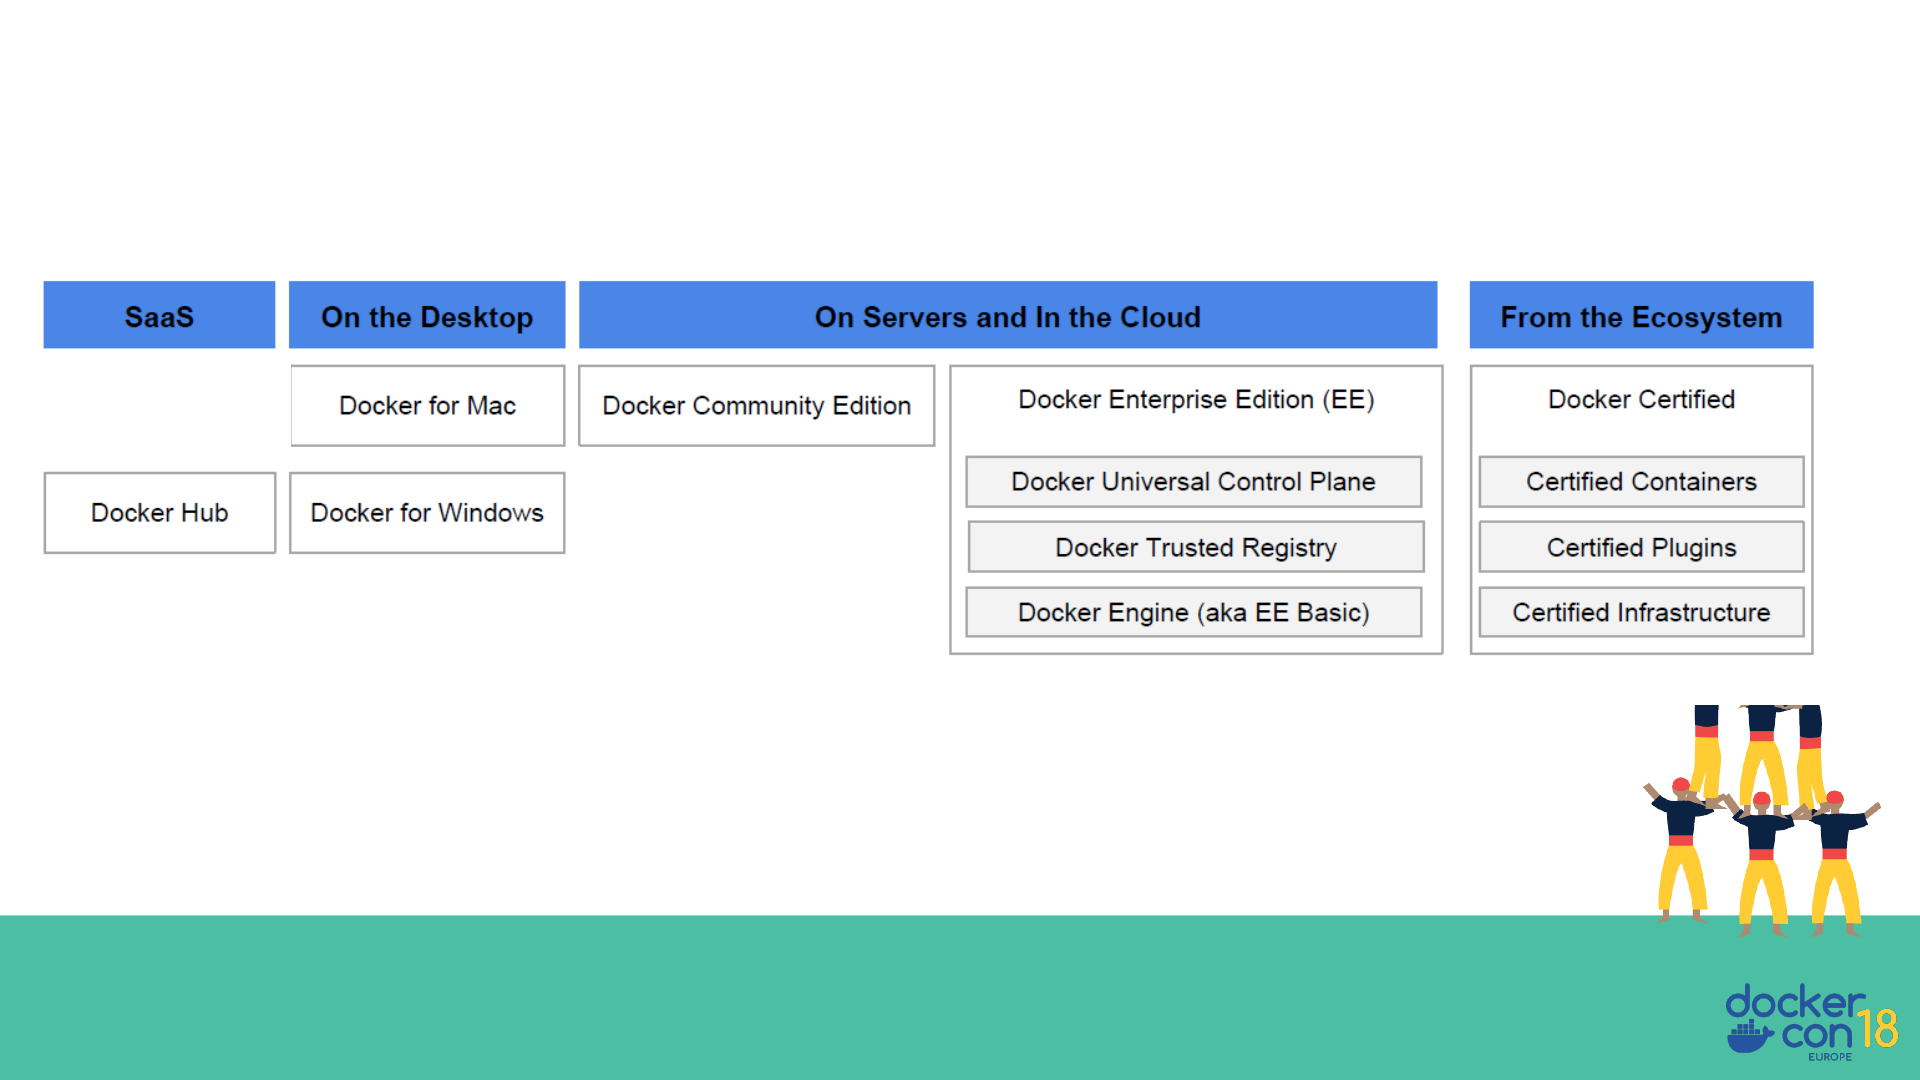
Task: Click Certified Infrastructure box
Action: (x=1641, y=613)
